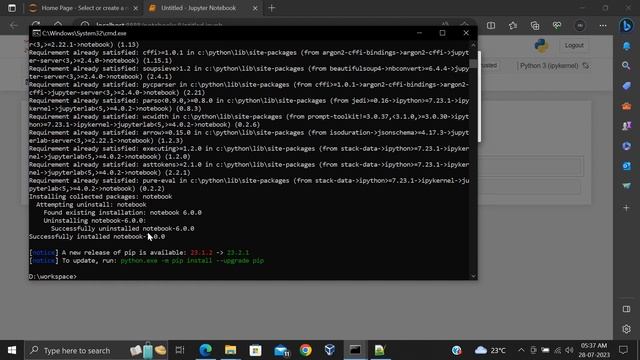Open Mail app from taskbar
Viewport: 640px width, 360px height.
281,350
